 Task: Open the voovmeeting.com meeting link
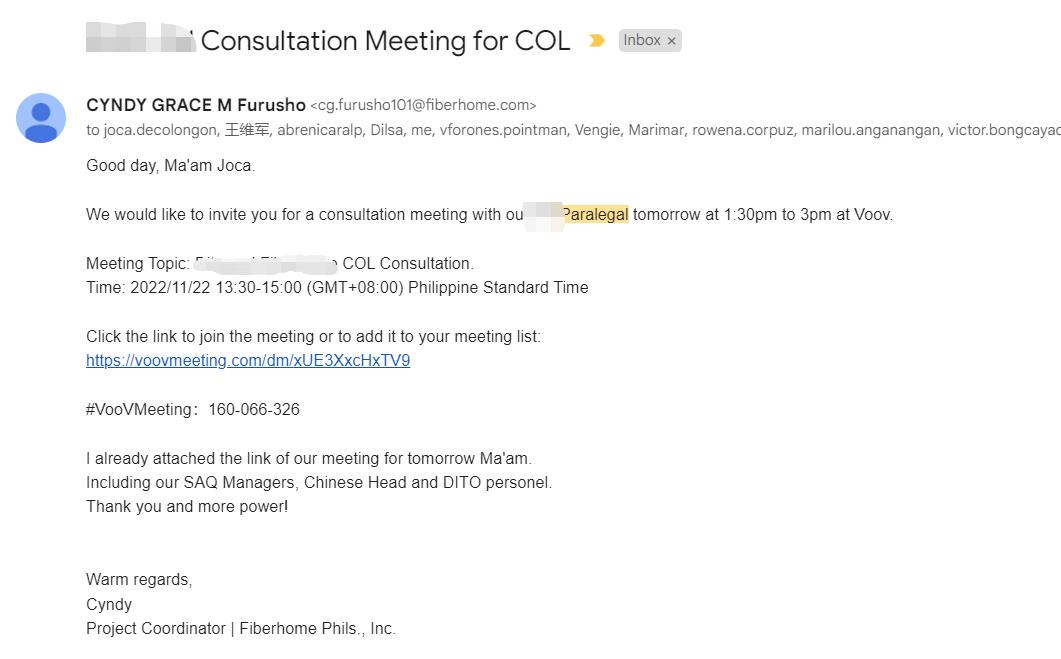click(248, 361)
